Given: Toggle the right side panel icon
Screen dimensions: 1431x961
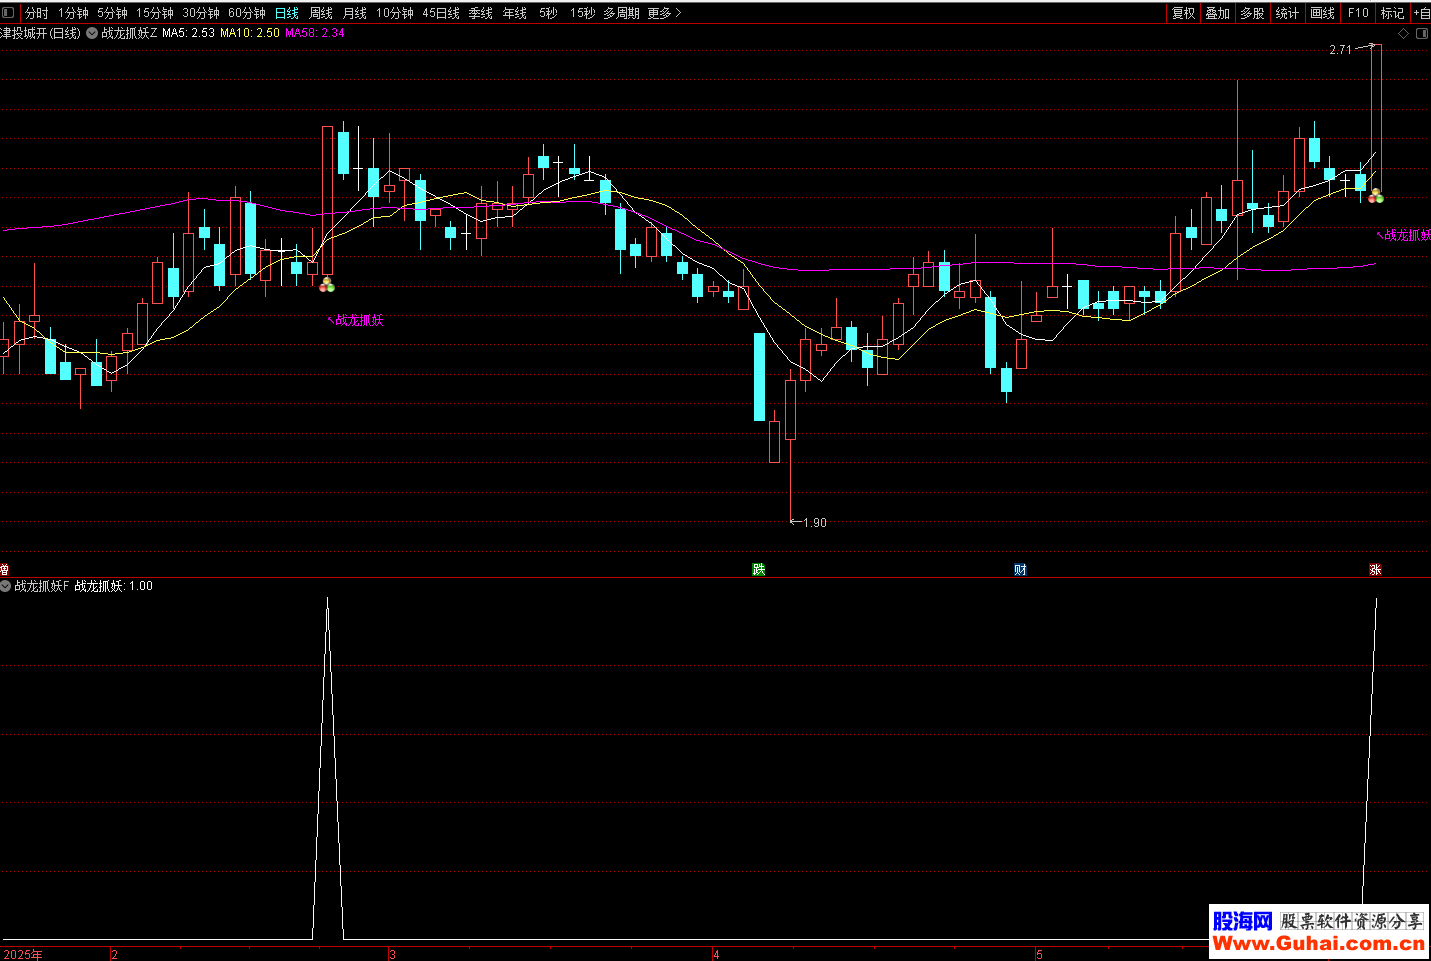Looking at the screenshot, I should pyautogui.click(x=1422, y=33).
